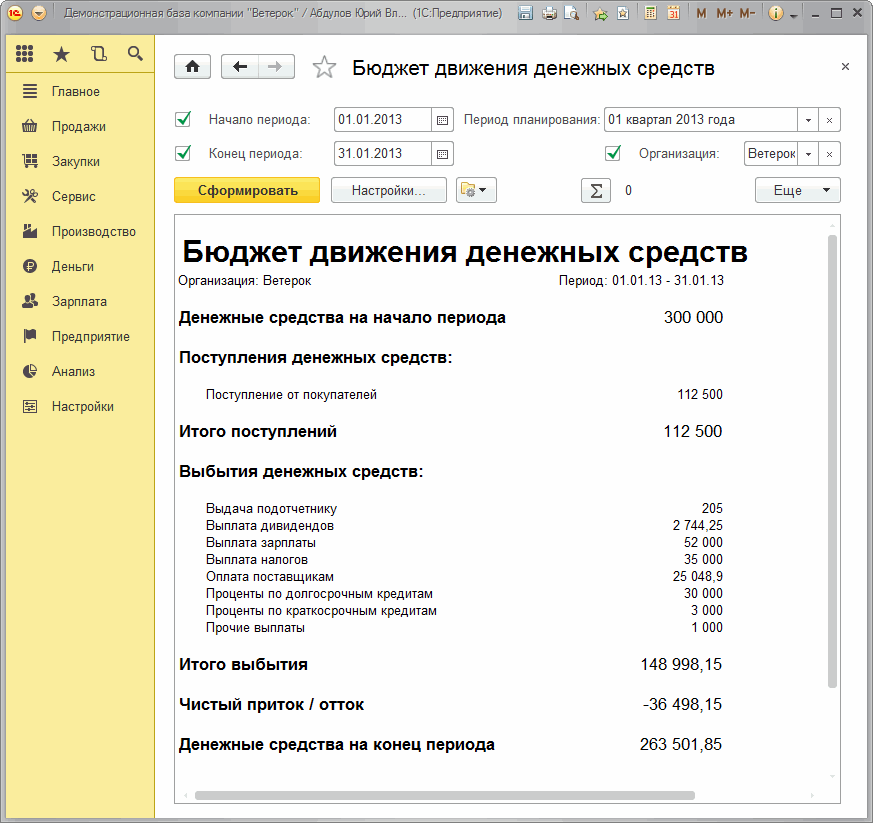Expand dropdown arrow next to info icon
873x823 pixels.
(x=793, y=15)
